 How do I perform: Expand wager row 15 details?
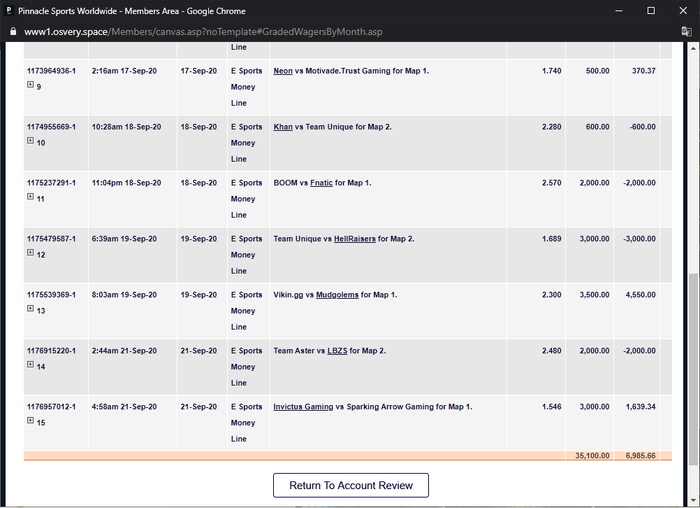click(30, 421)
